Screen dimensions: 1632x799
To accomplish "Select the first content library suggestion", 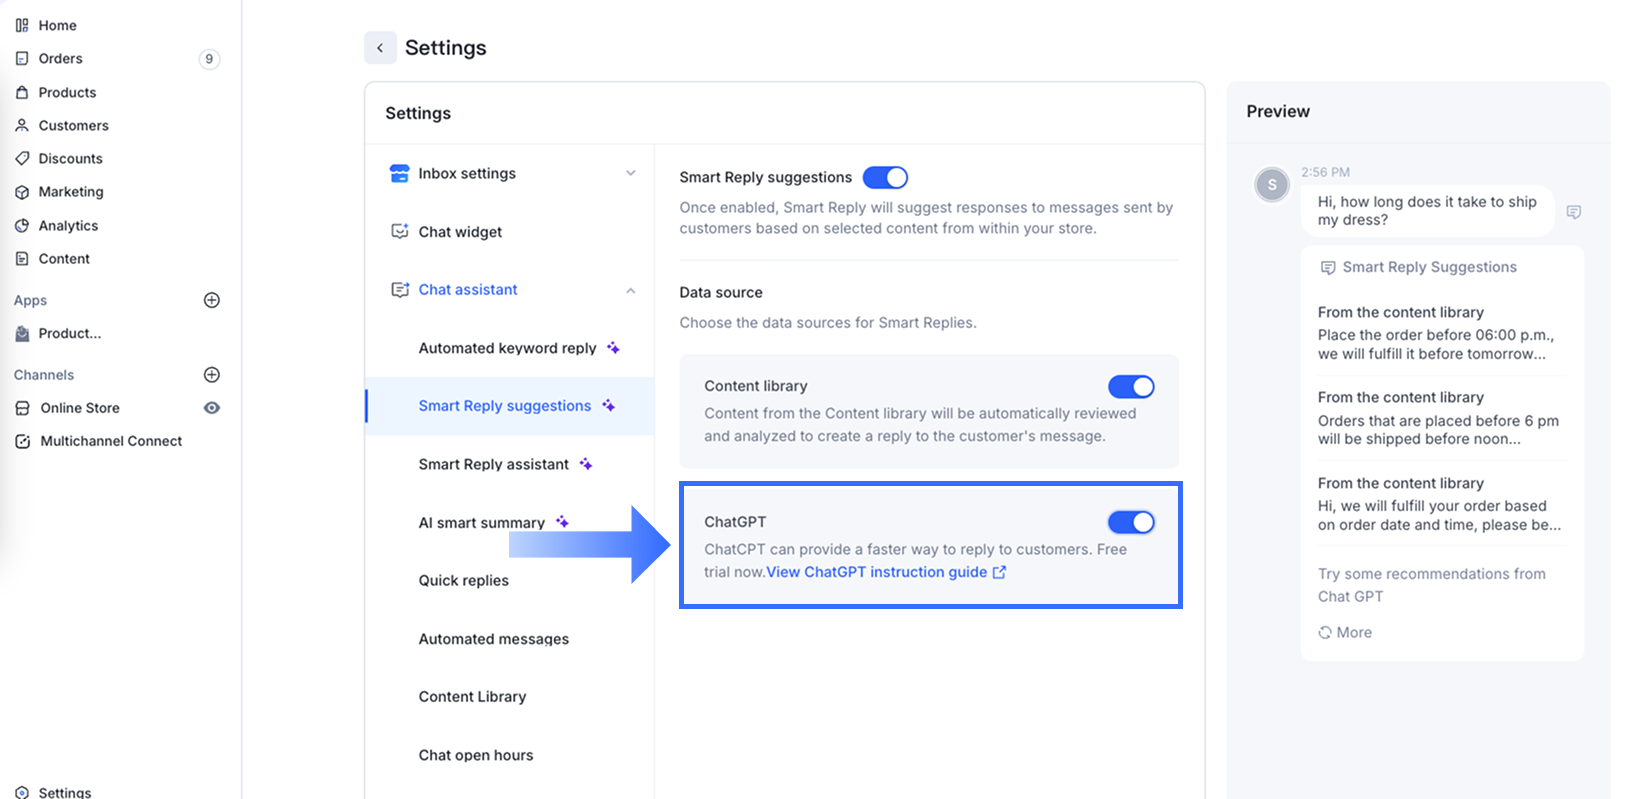I will tap(1436, 334).
